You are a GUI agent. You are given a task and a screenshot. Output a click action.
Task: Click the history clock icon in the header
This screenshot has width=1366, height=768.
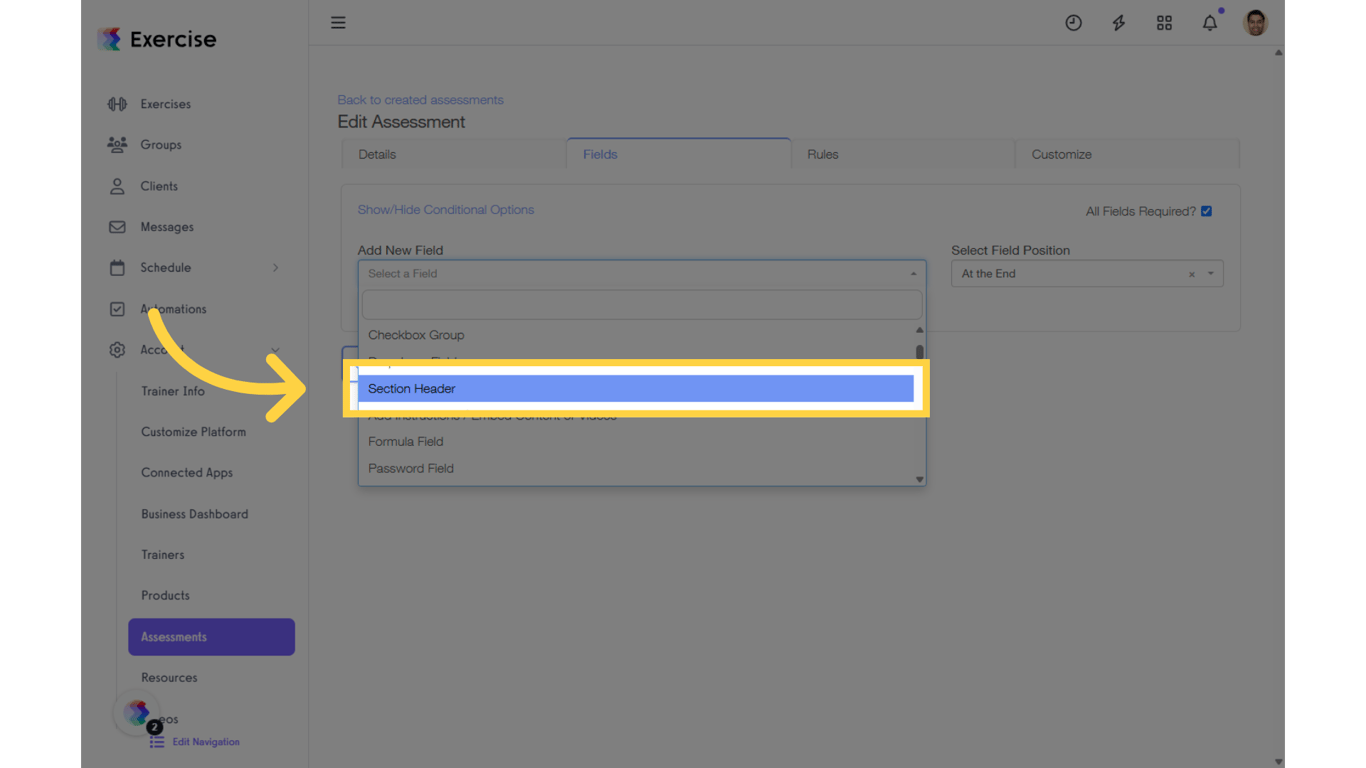pyautogui.click(x=1074, y=22)
